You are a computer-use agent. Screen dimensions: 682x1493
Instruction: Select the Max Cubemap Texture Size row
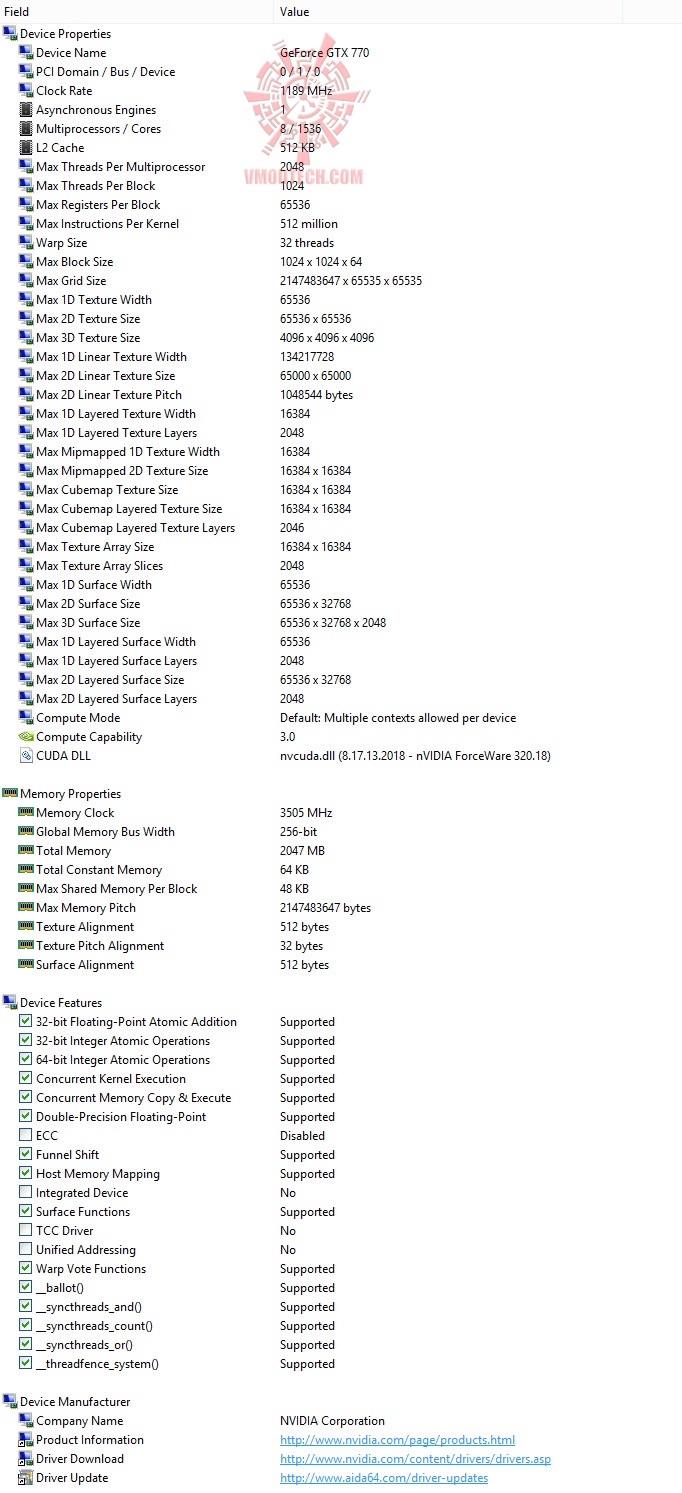(341, 490)
